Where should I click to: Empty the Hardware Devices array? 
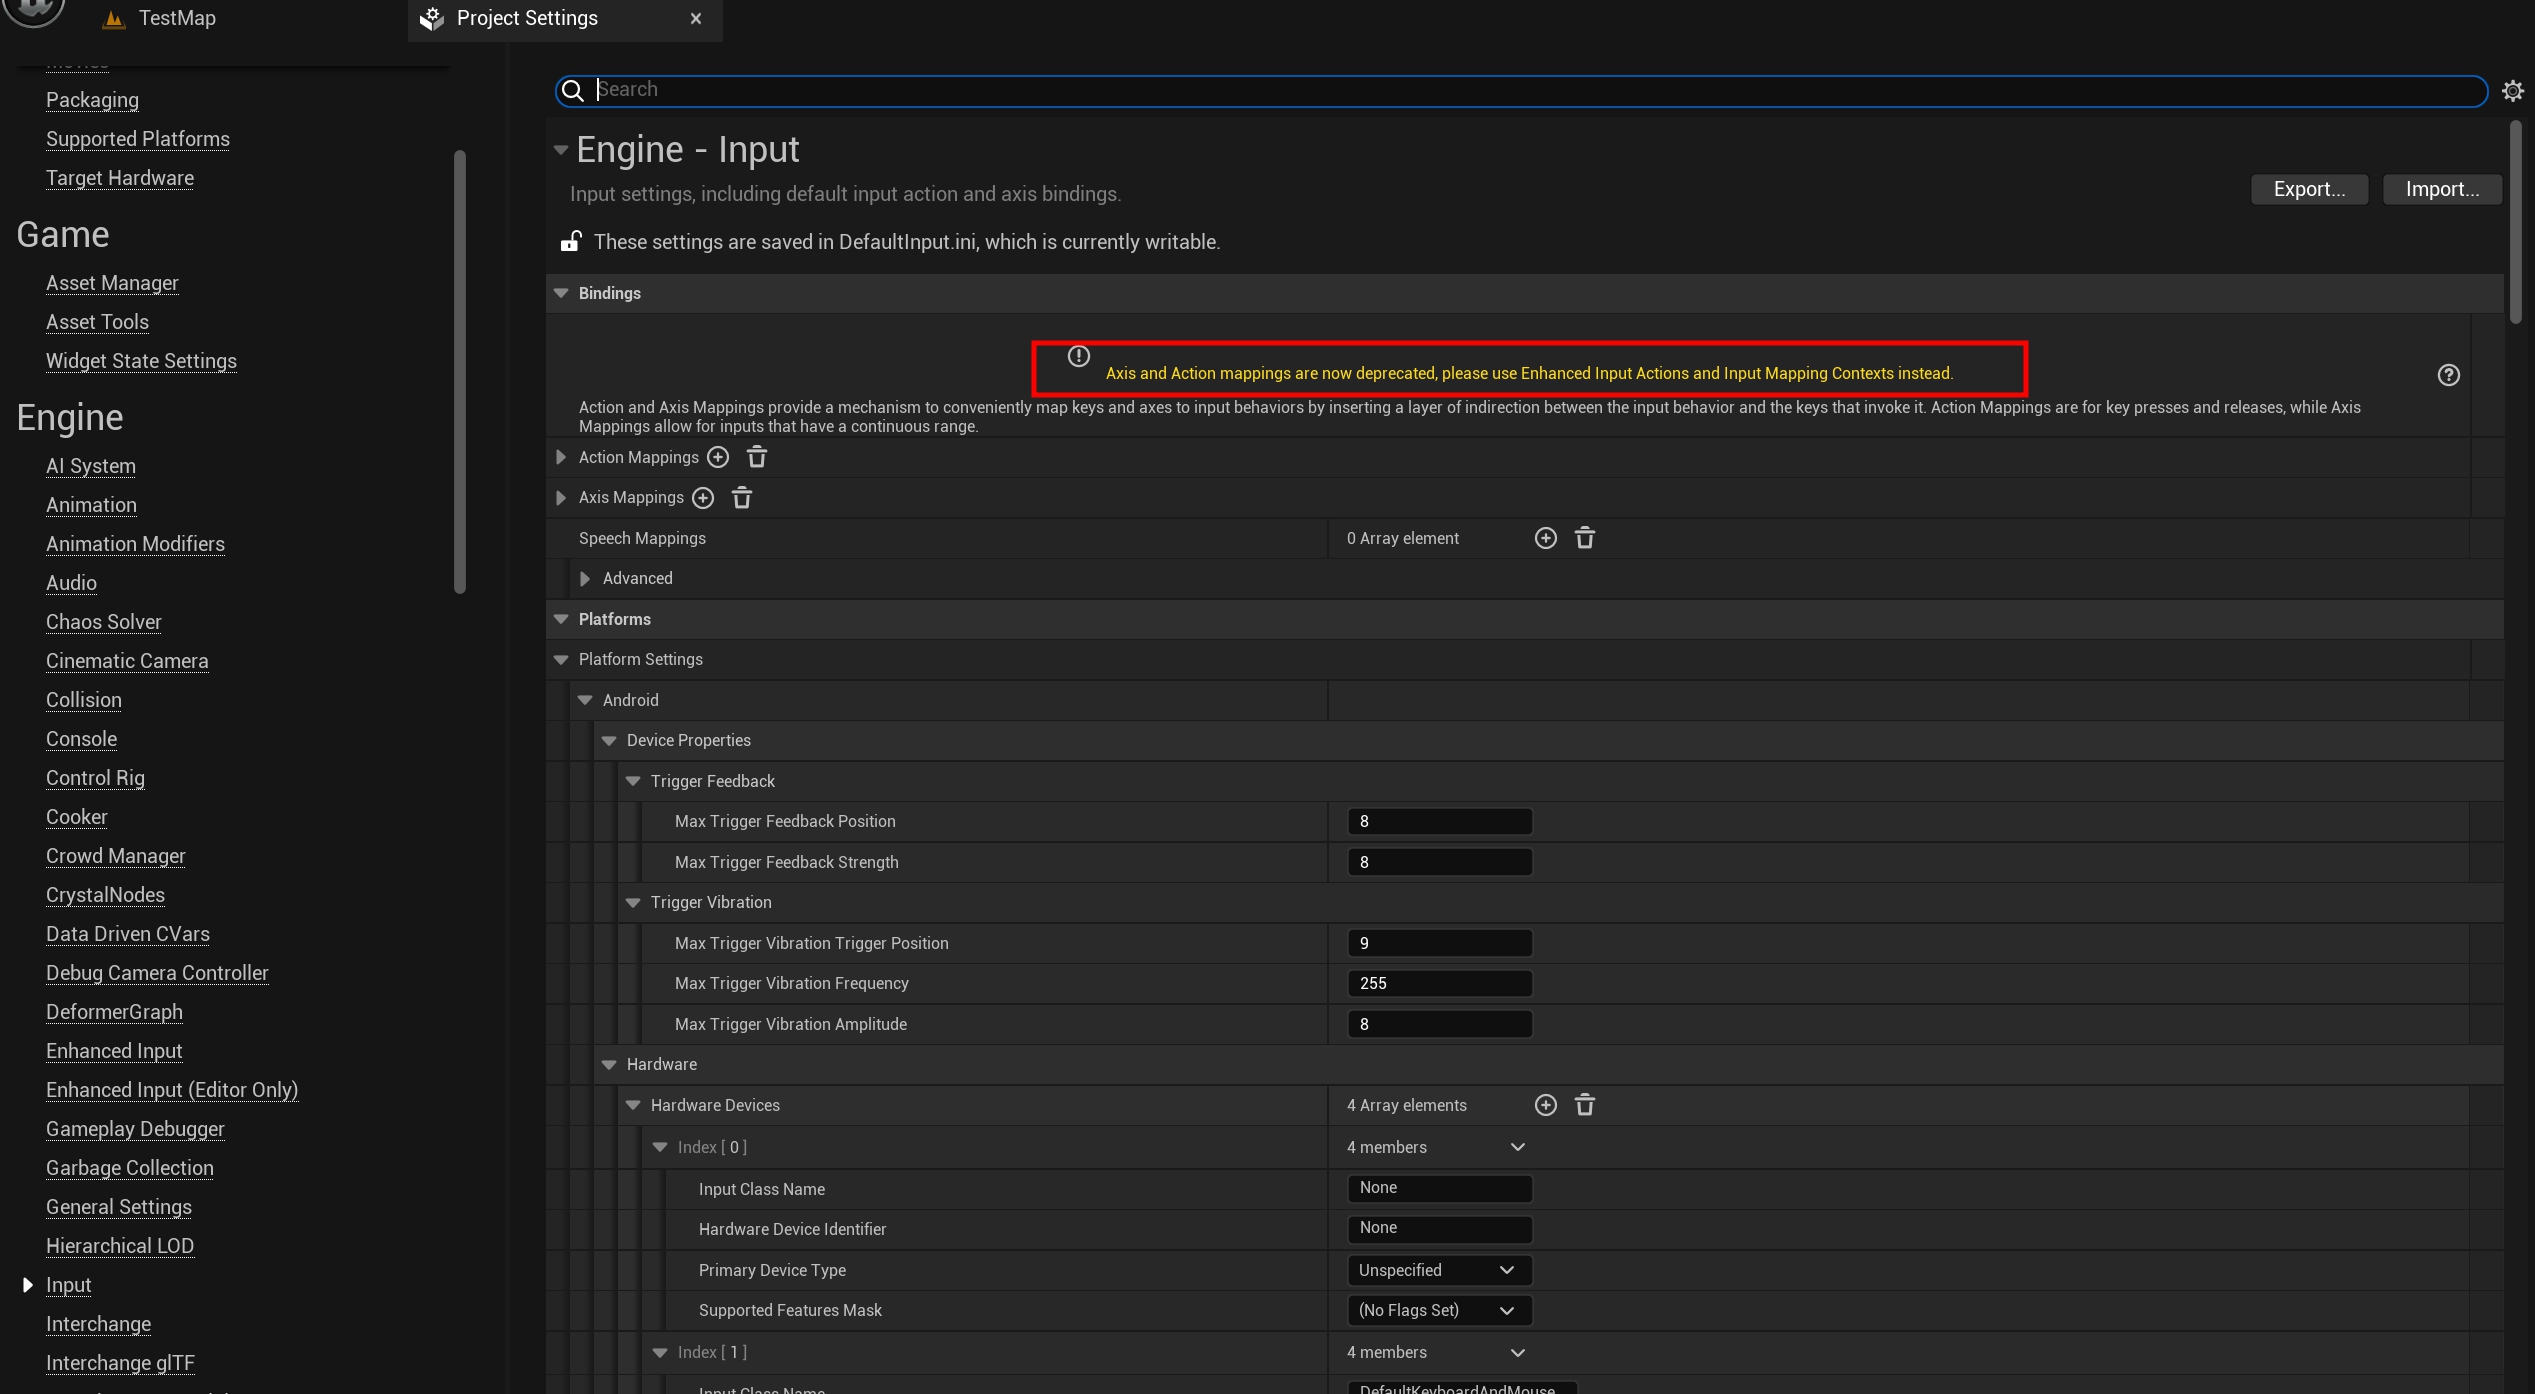click(1585, 1105)
